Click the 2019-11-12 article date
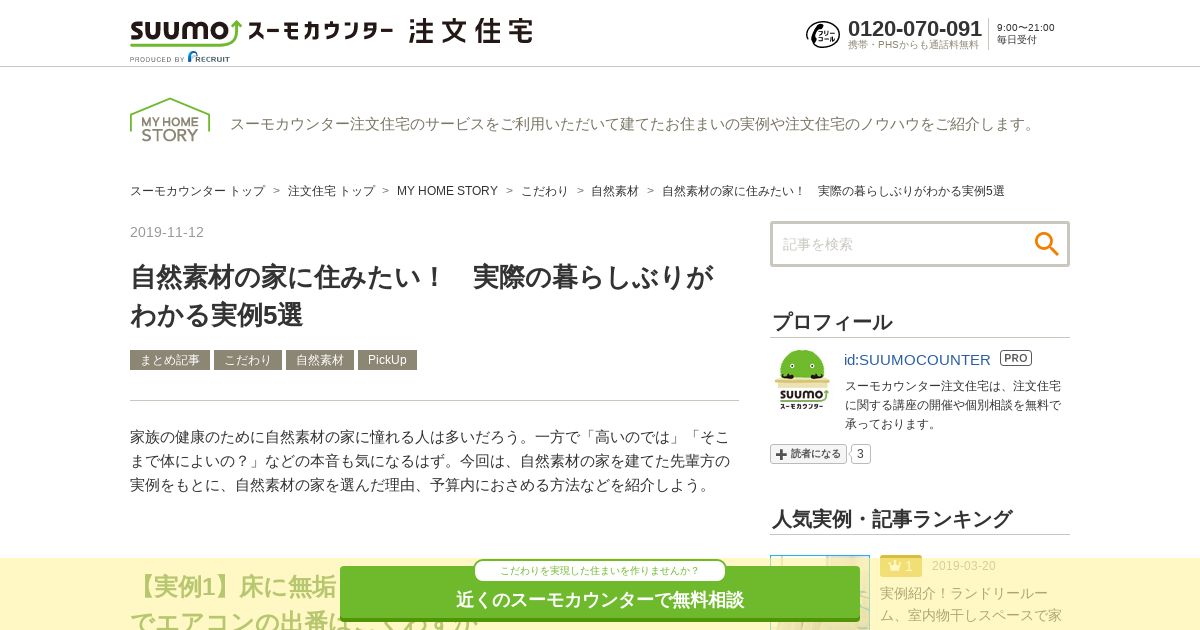The width and height of the screenshot is (1200, 630). [x=167, y=232]
